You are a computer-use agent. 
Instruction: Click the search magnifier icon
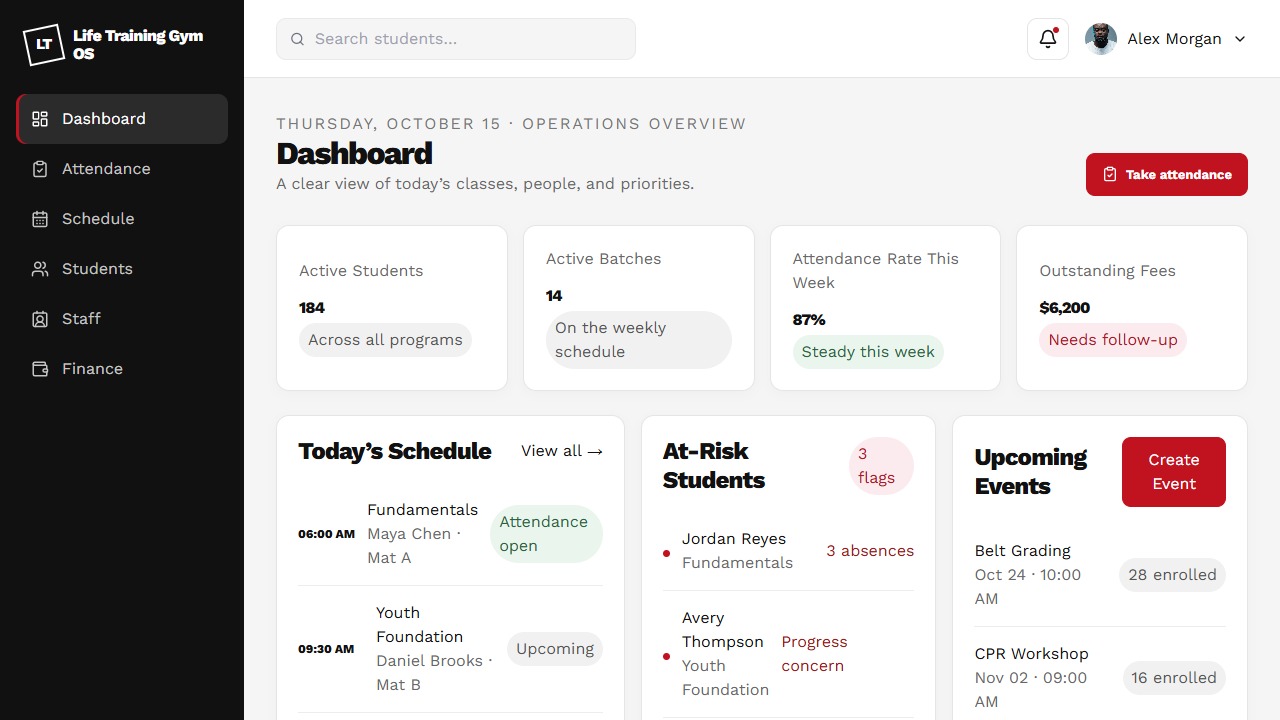(x=297, y=39)
